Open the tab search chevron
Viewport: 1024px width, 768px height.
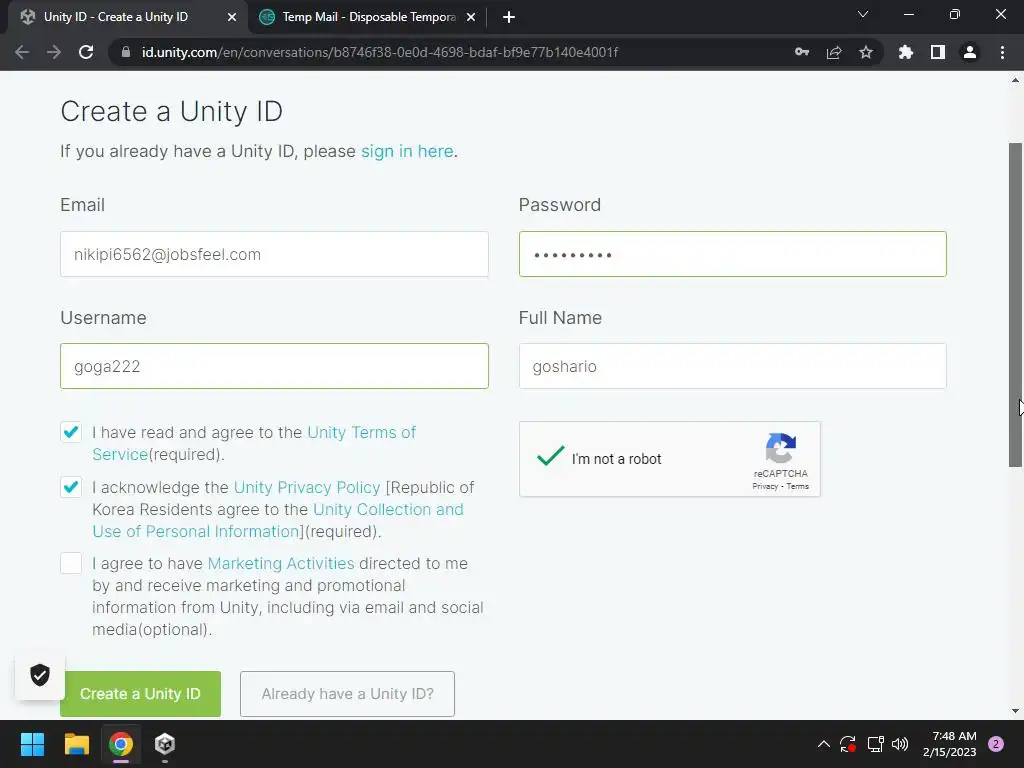(x=863, y=14)
